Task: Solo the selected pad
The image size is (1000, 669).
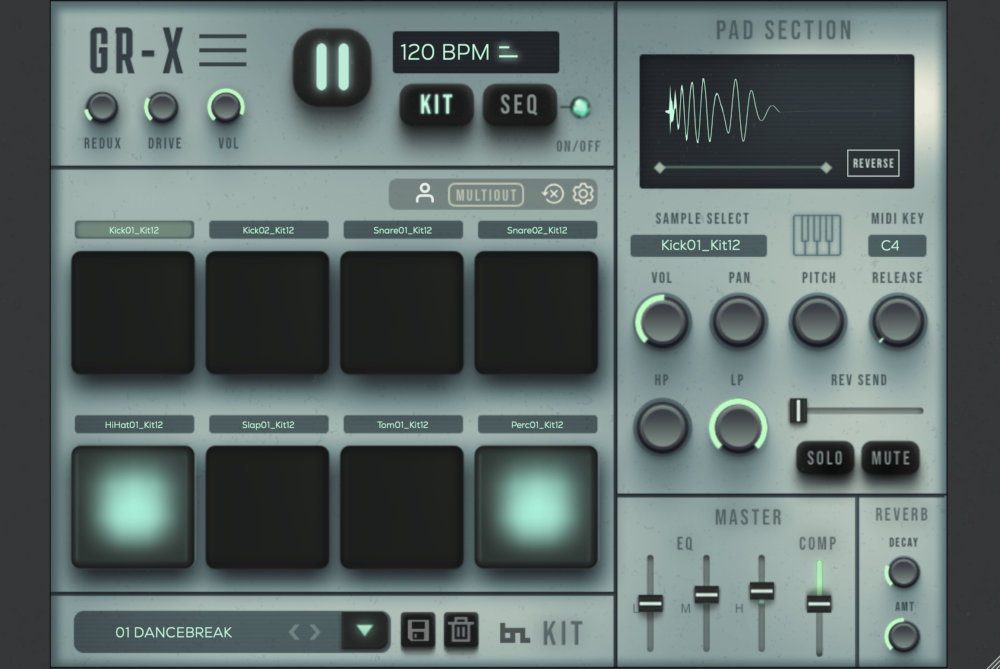Action: point(824,458)
